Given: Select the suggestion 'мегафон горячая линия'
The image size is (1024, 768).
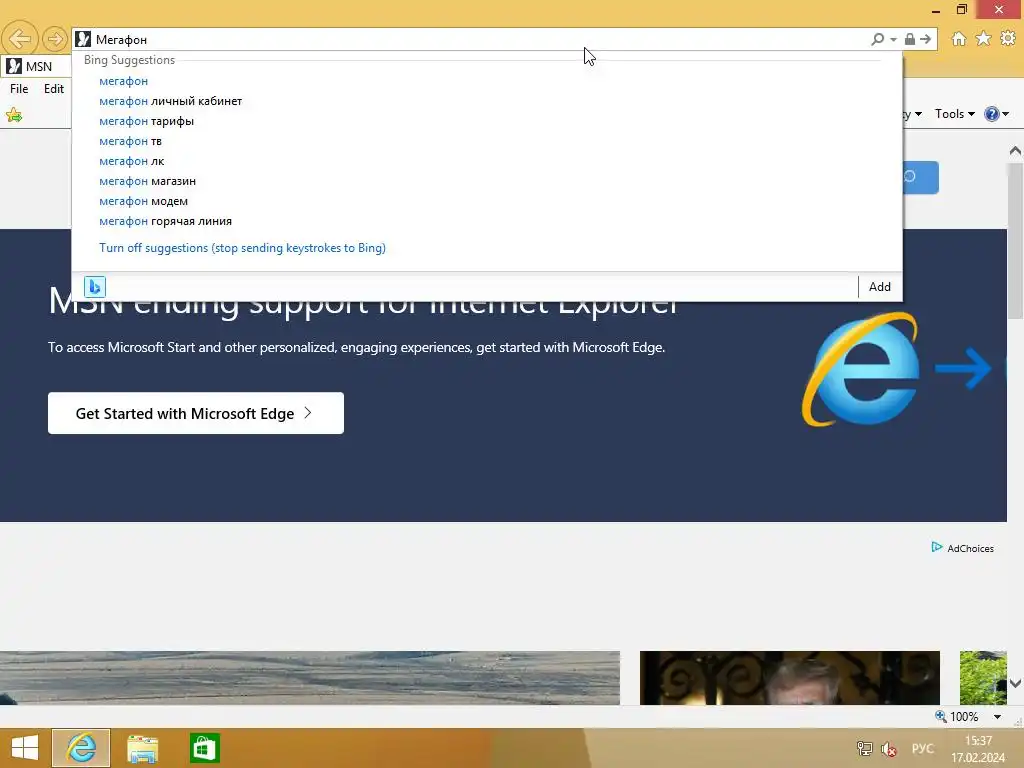Looking at the screenshot, I should 165,221.
